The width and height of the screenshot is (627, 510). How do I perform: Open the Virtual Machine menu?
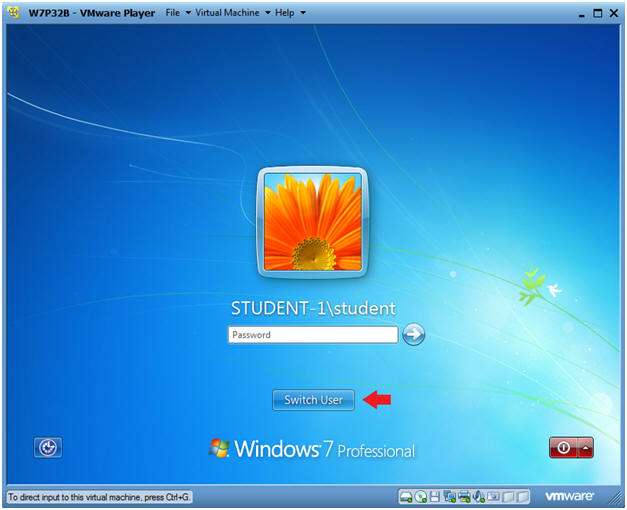click(x=233, y=13)
